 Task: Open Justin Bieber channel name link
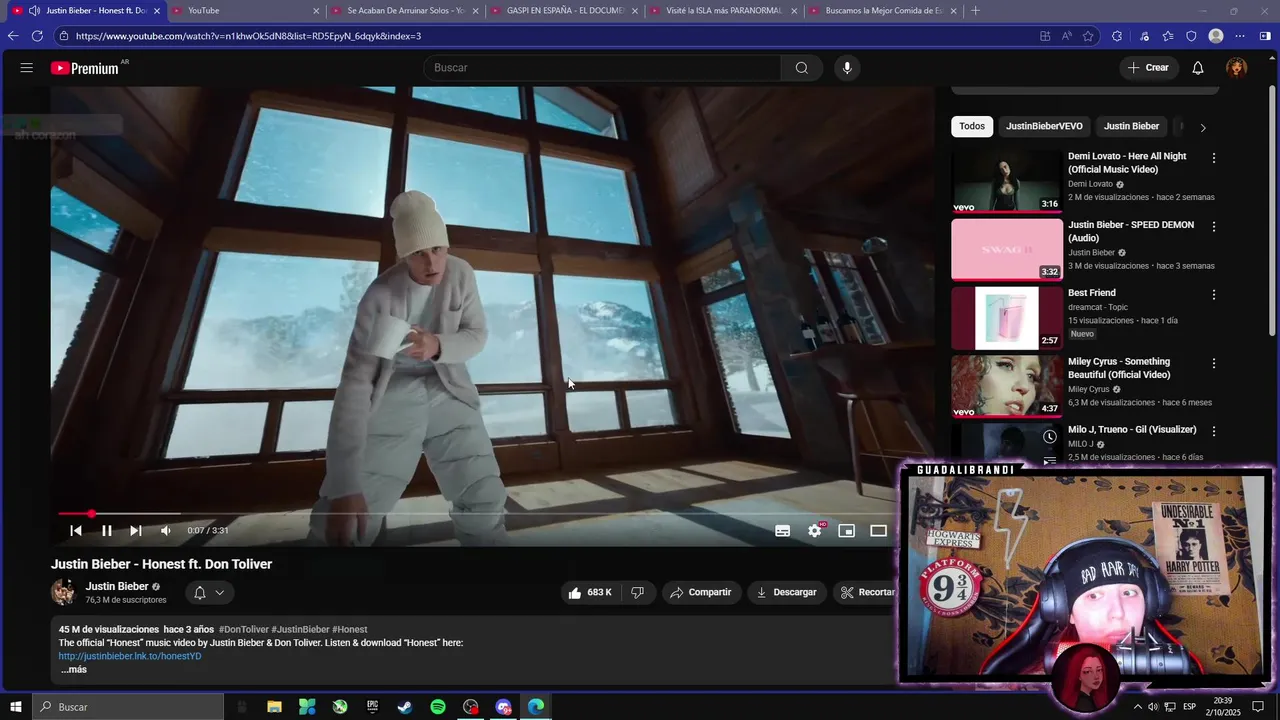point(117,587)
